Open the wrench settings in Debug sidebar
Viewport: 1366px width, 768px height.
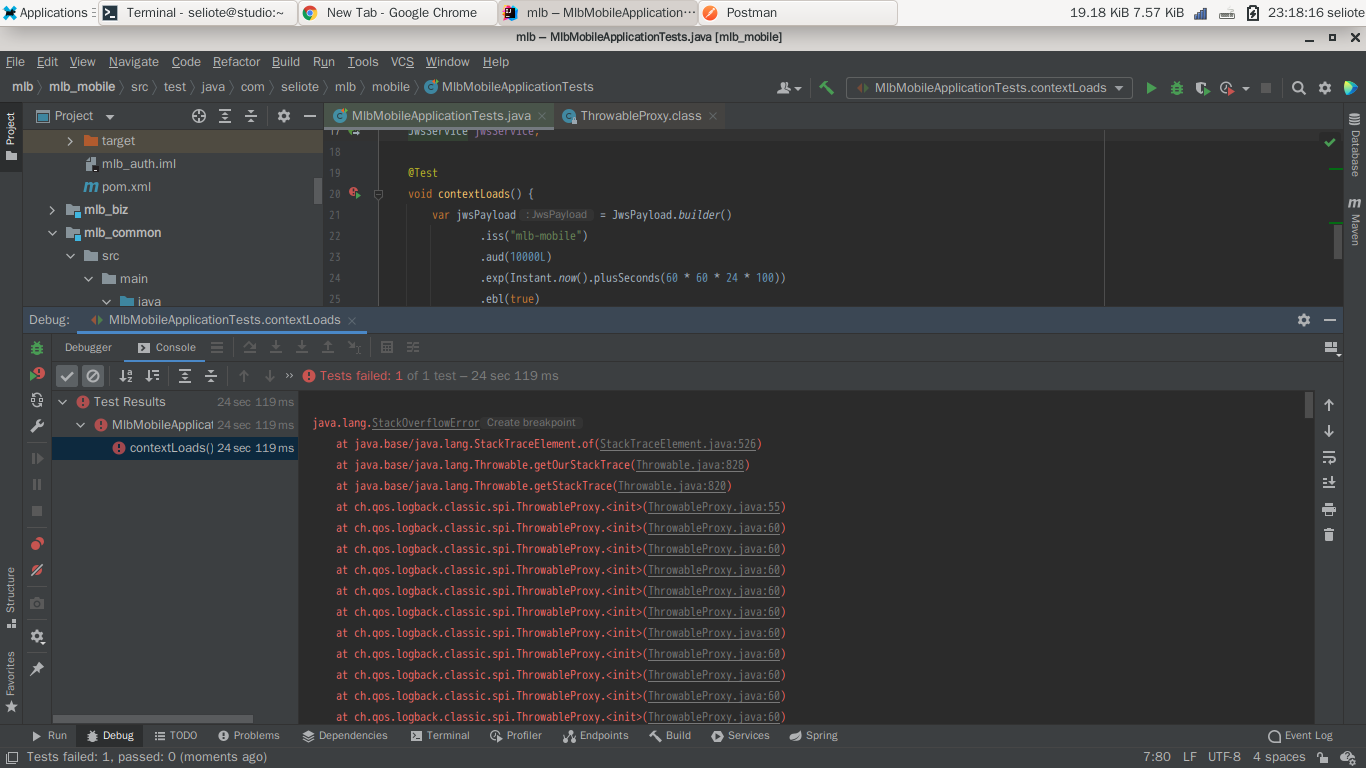(x=37, y=426)
